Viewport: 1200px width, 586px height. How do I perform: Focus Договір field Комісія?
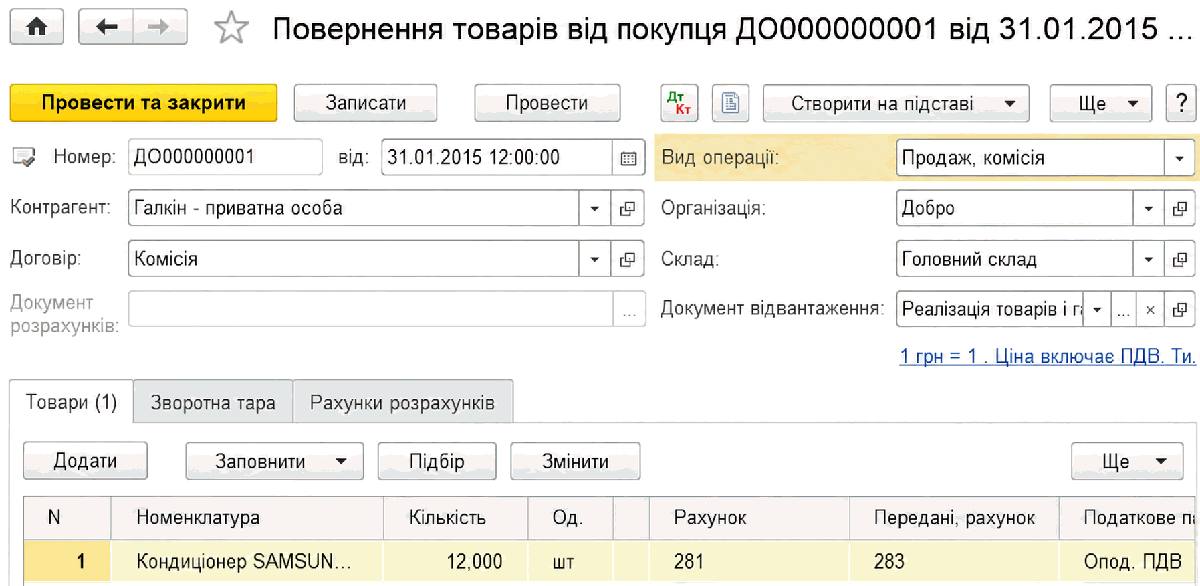click(x=354, y=259)
